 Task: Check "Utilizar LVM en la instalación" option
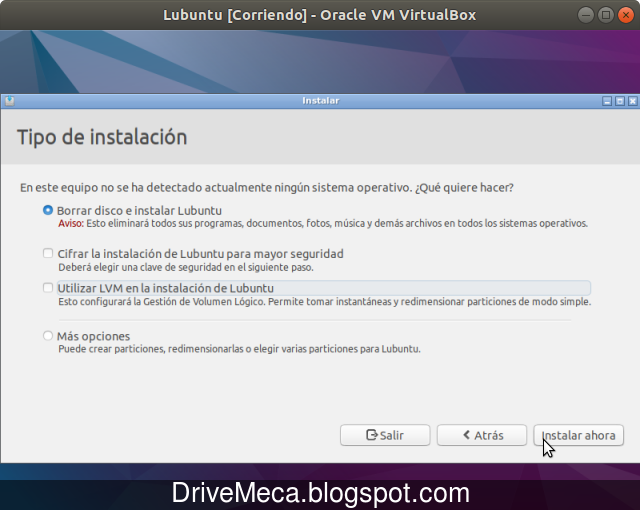(48, 288)
